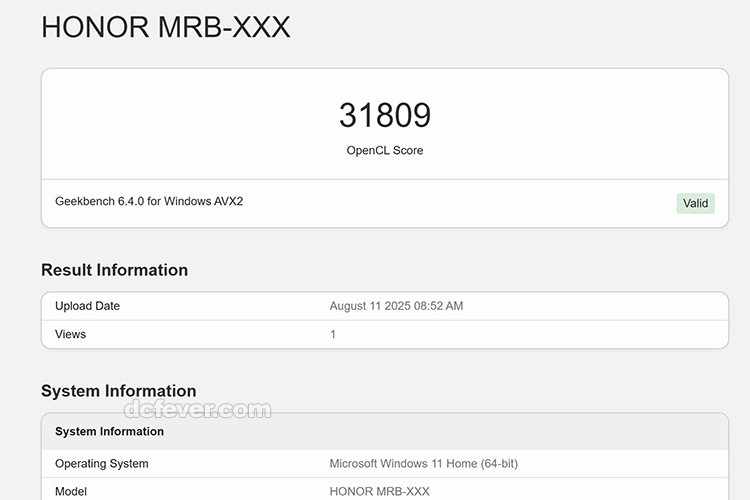Click the OpenCL Score label
Screen dimensions: 750x500
tap(385, 150)
